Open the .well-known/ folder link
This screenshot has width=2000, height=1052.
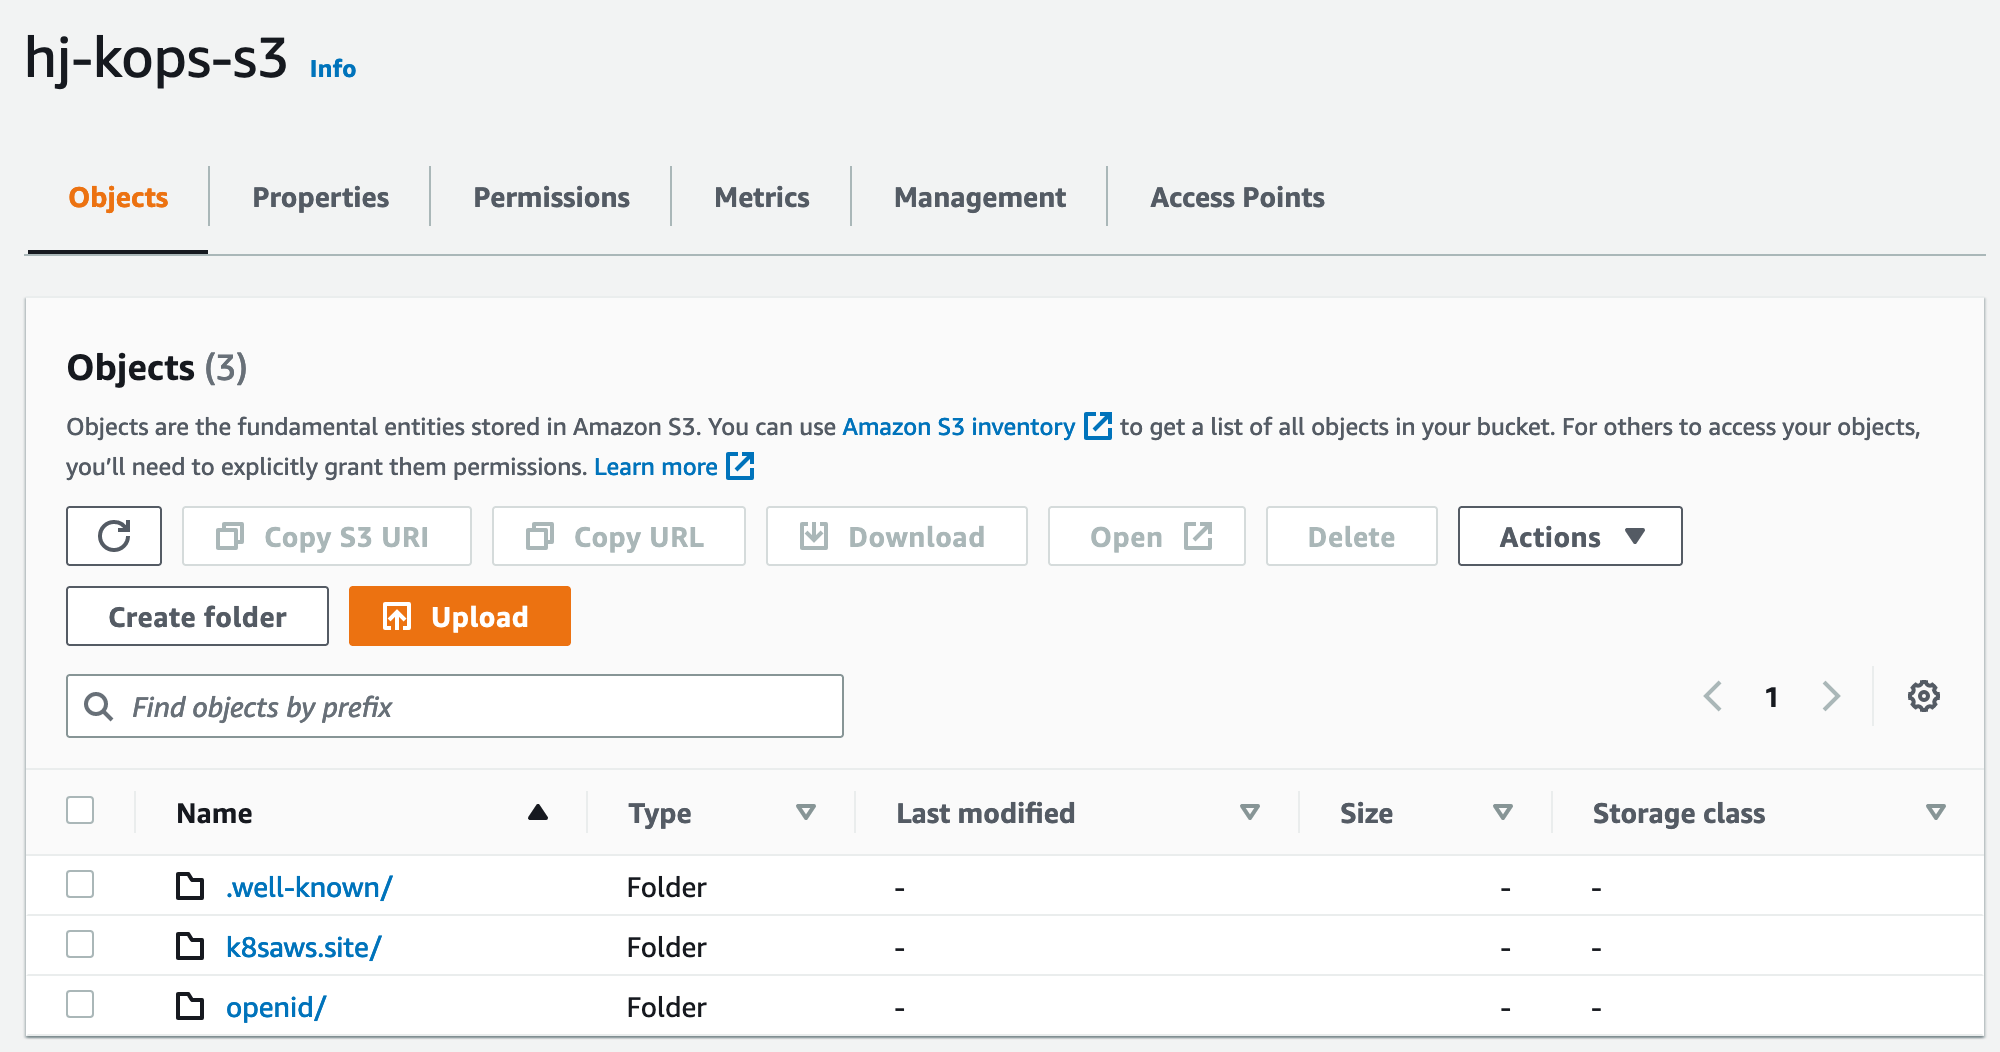[309, 887]
